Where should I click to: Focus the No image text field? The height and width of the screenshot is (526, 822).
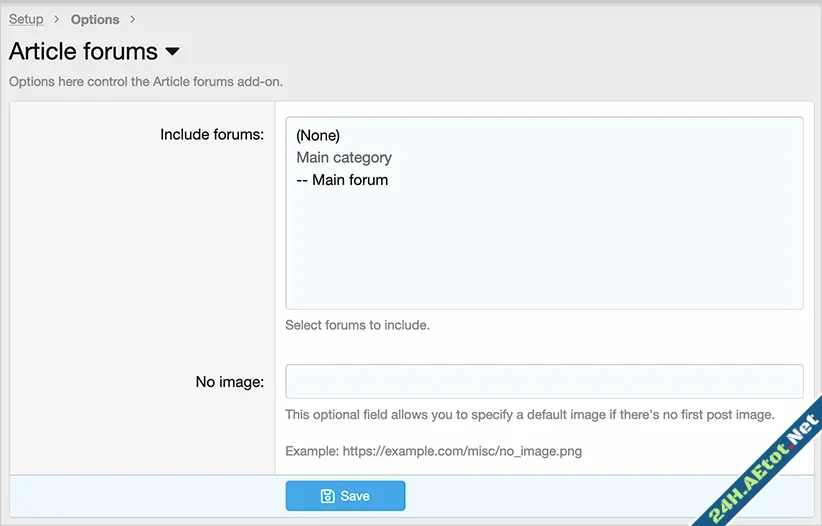pos(544,381)
